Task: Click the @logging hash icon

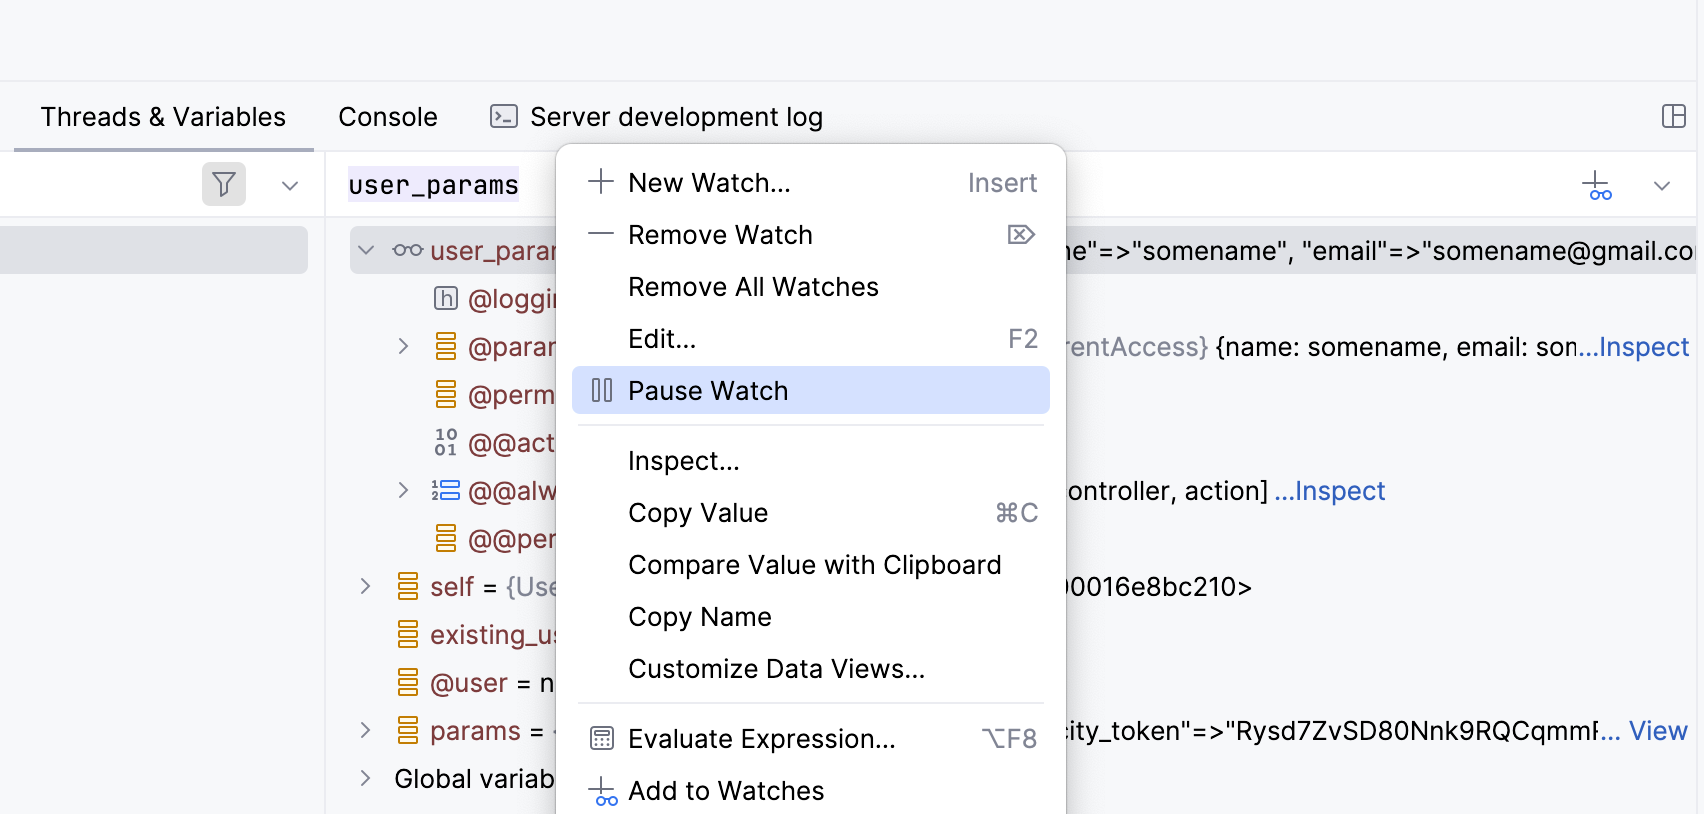Action: point(446,299)
